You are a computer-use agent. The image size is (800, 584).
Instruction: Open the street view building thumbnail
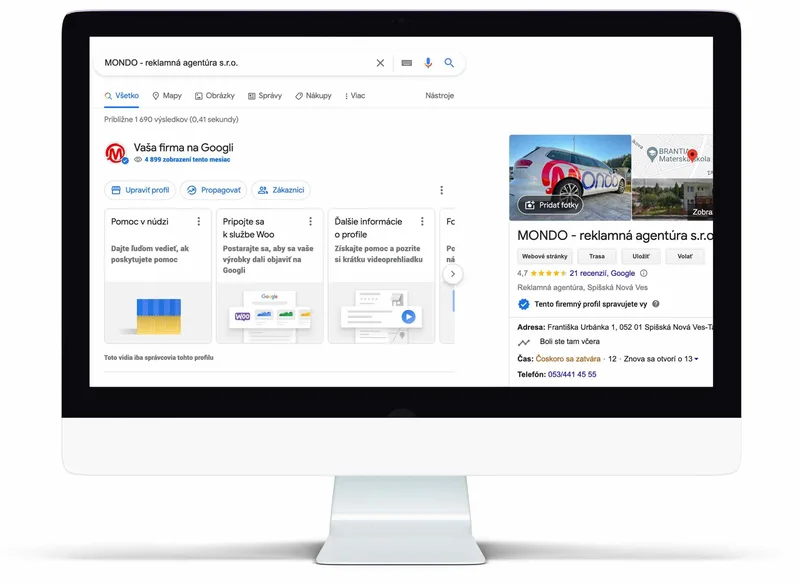coord(672,199)
